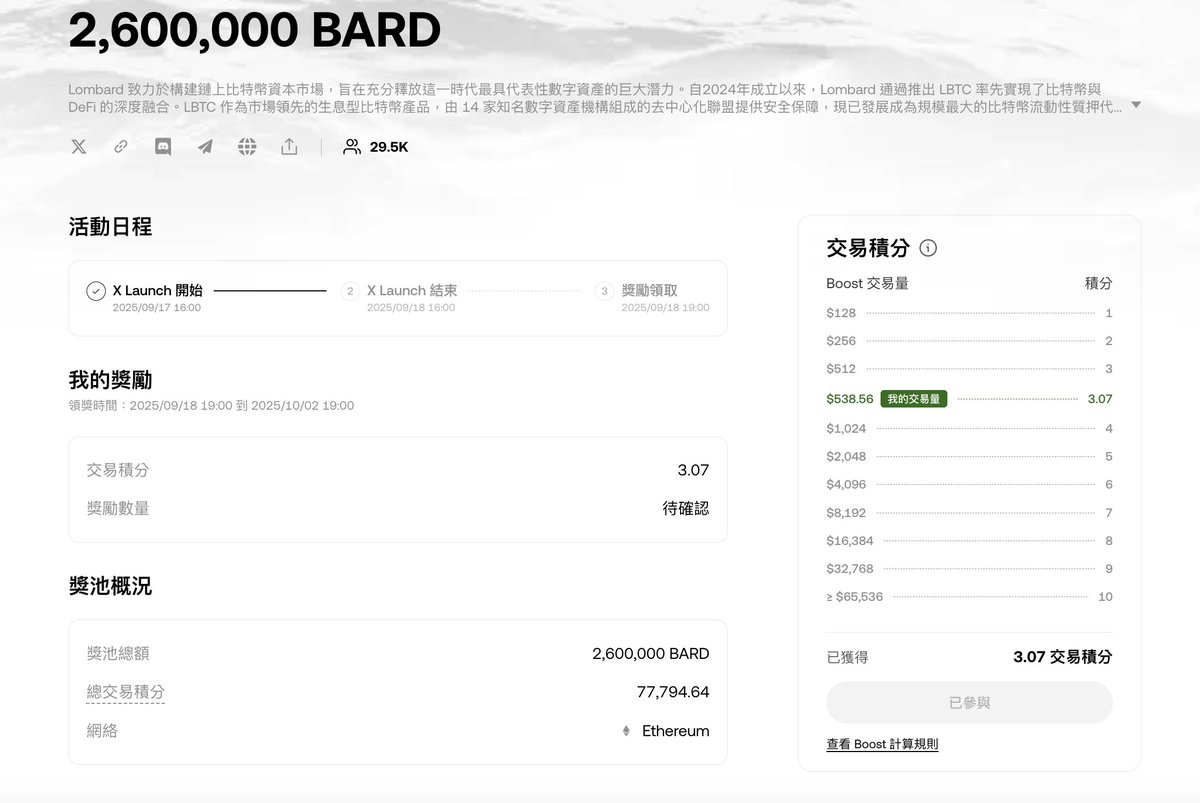Click the 領獎時間 claim period line

211,406
